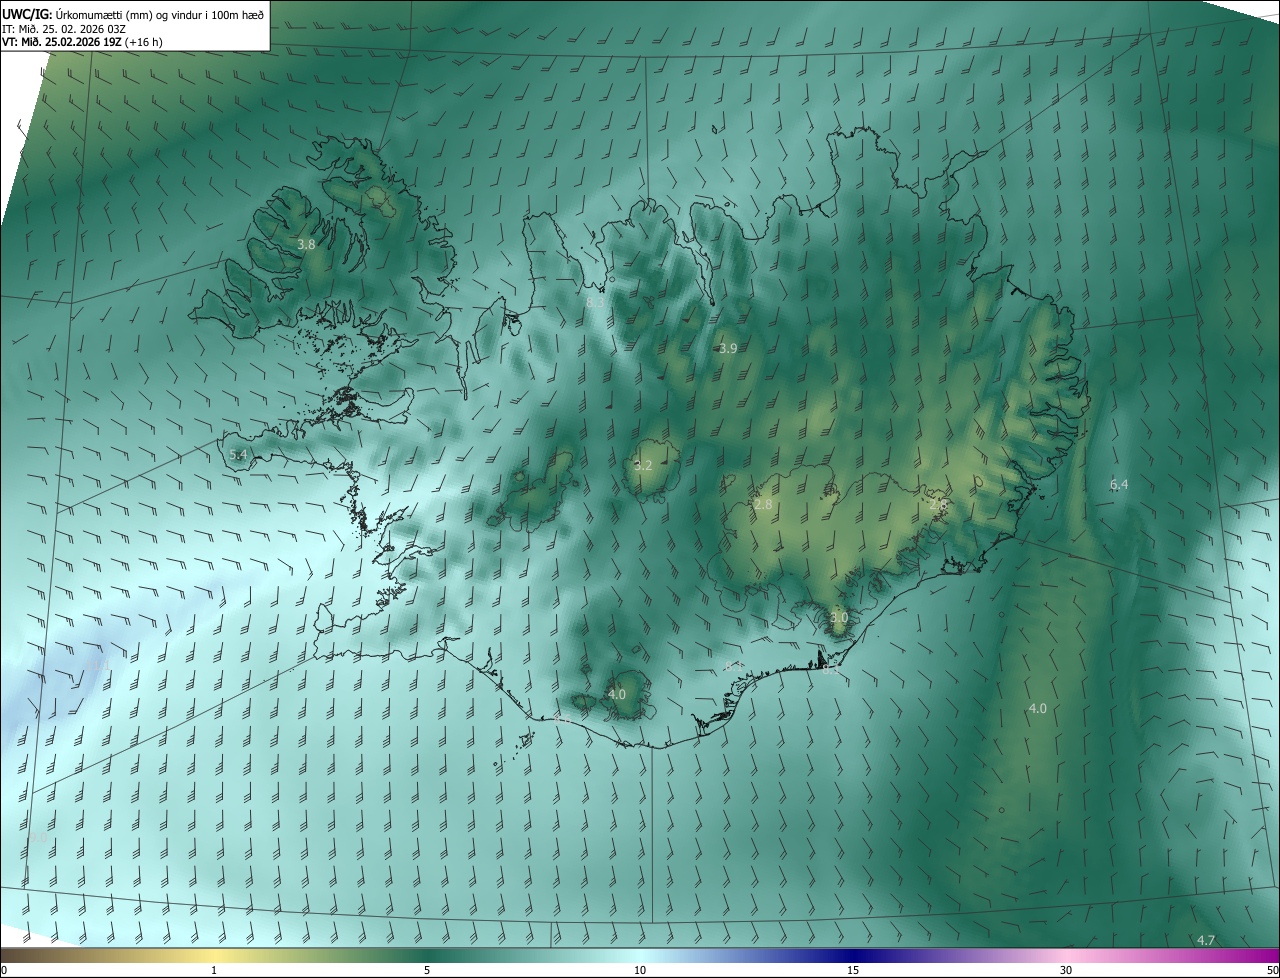Click the 5.4 value on Snæfellsnes peninsula tip
The width and height of the screenshot is (1280, 978).
(x=238, y=455)
